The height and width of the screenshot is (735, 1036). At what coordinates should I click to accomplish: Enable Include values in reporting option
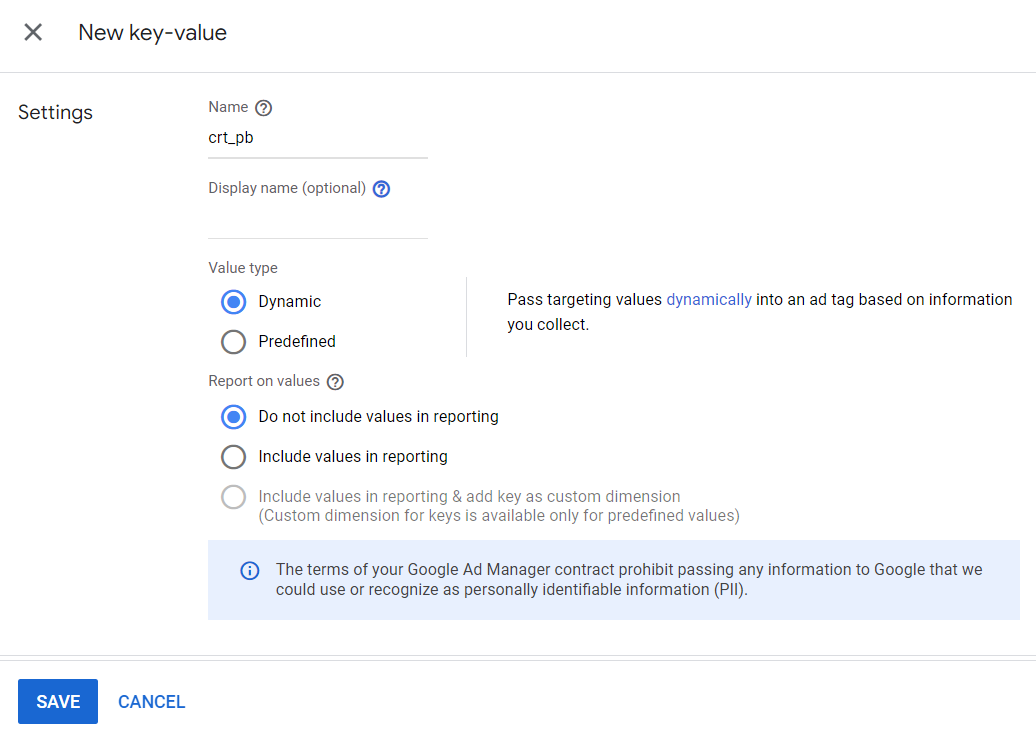click(233, 457)
